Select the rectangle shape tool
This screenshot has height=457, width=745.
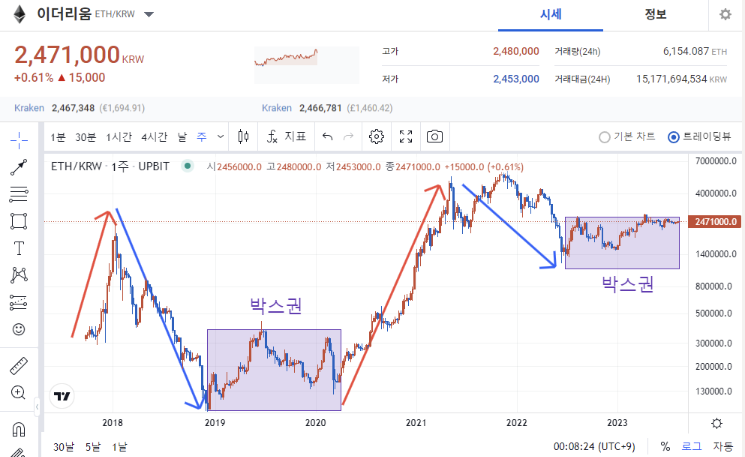click(19, 221)
